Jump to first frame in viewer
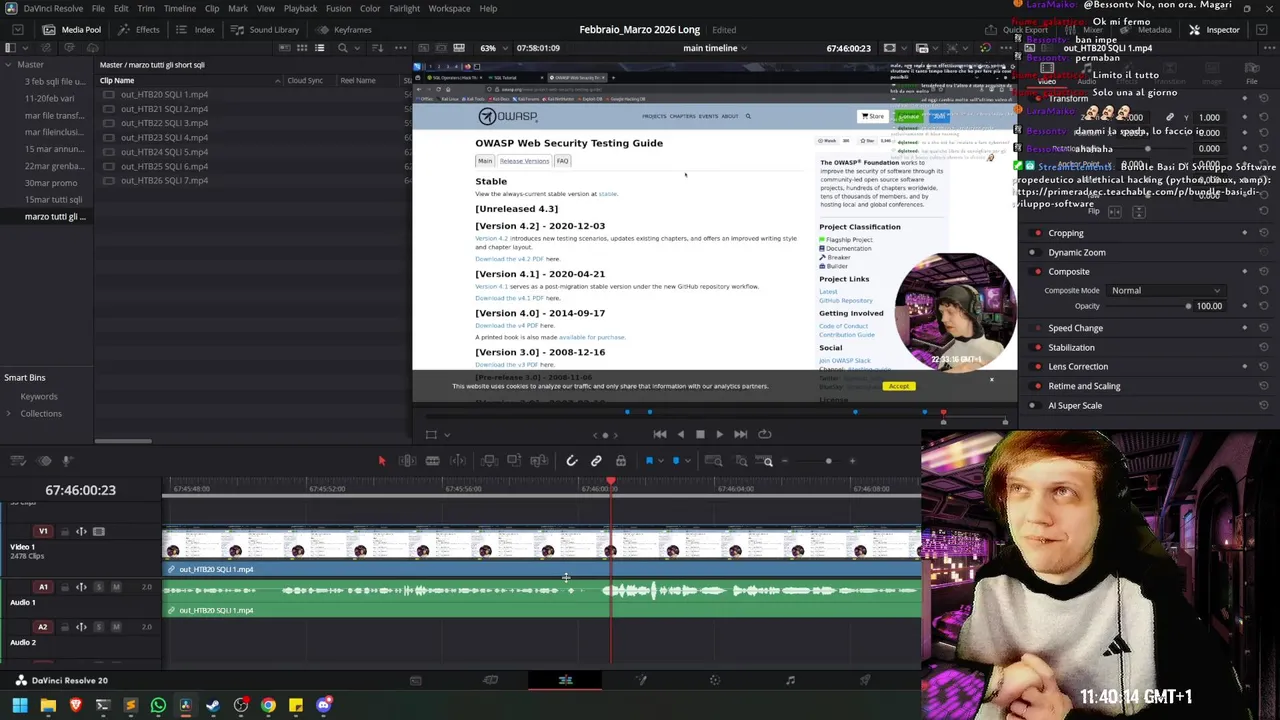The image size is (1280, 720). click(659, 434)
